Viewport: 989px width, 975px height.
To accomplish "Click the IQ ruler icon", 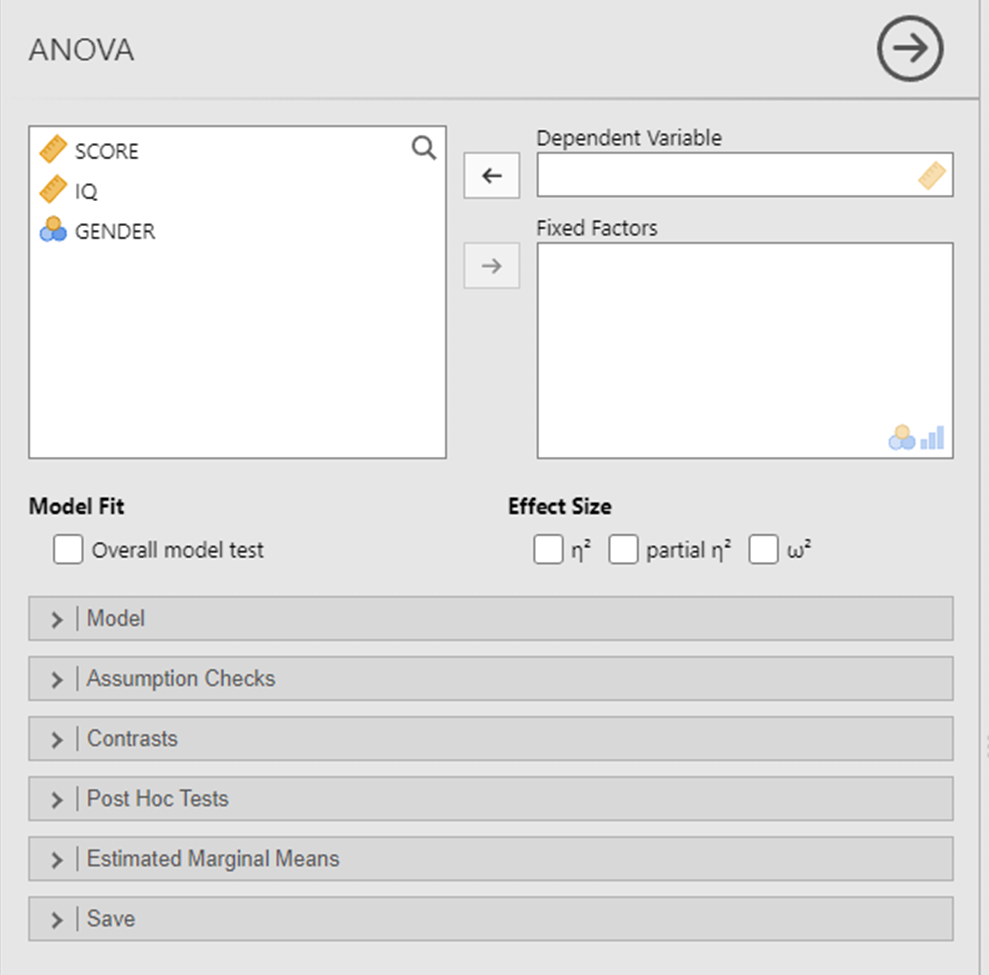I will (x=53, y=190).
